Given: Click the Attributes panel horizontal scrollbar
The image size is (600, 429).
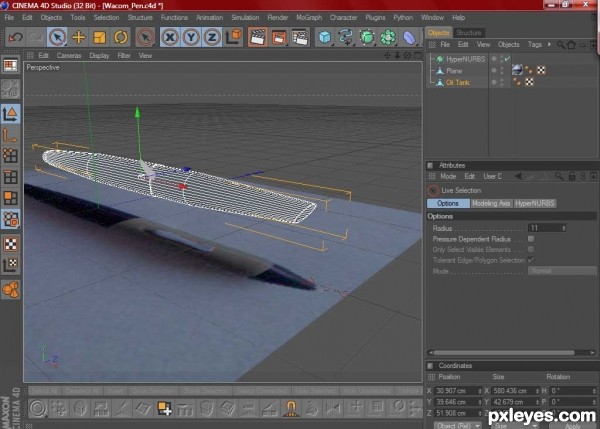Looking at the screenshot, I should point(504,353).
